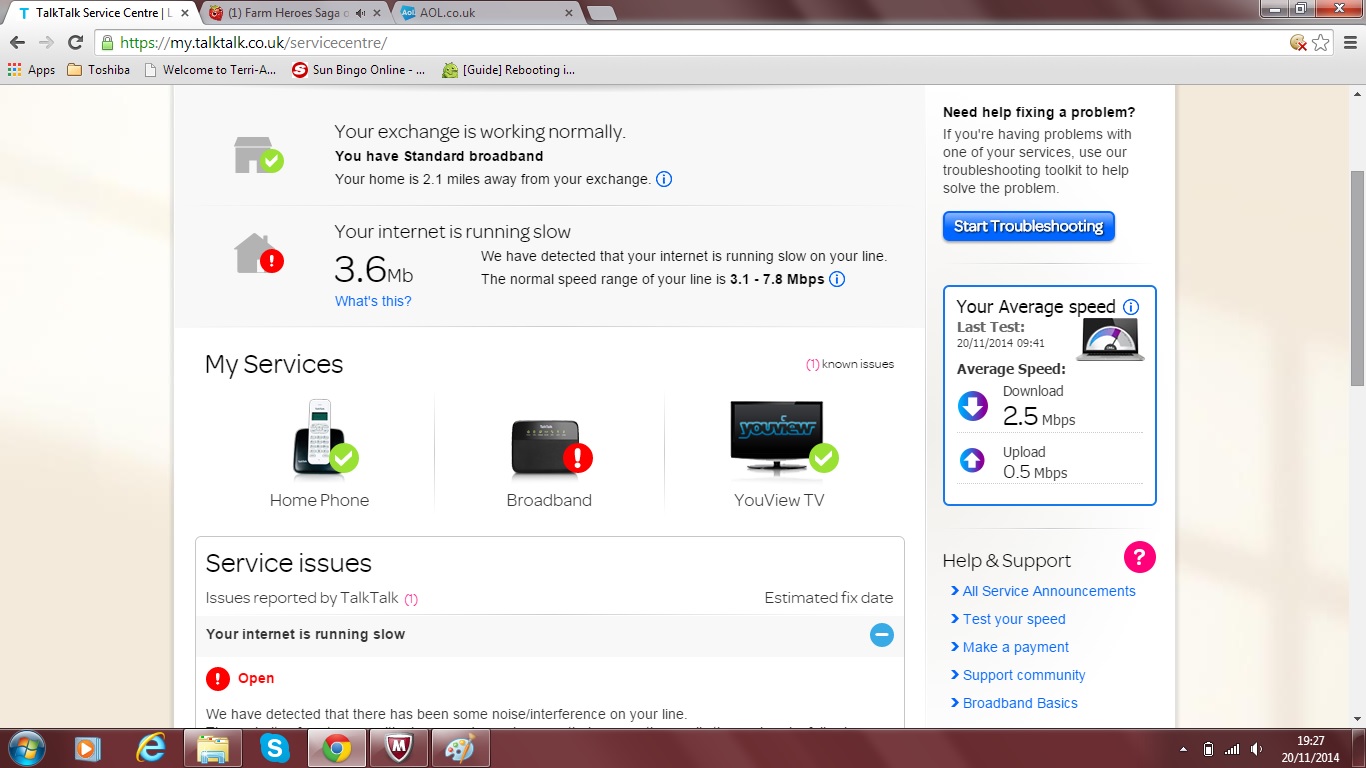Click the Chrome reload page button

(75, 43)
